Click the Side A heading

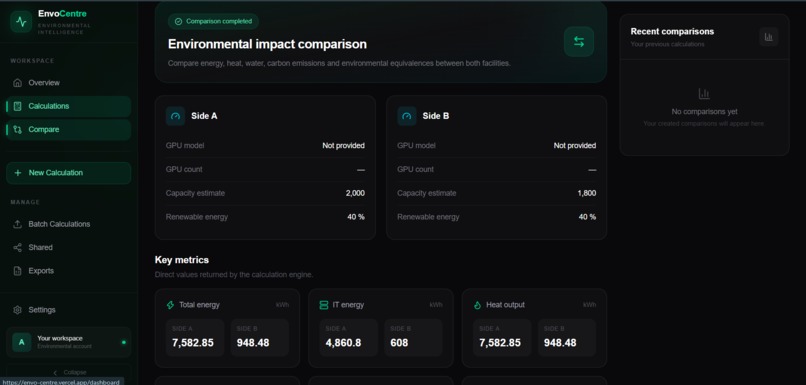[204, 116]
